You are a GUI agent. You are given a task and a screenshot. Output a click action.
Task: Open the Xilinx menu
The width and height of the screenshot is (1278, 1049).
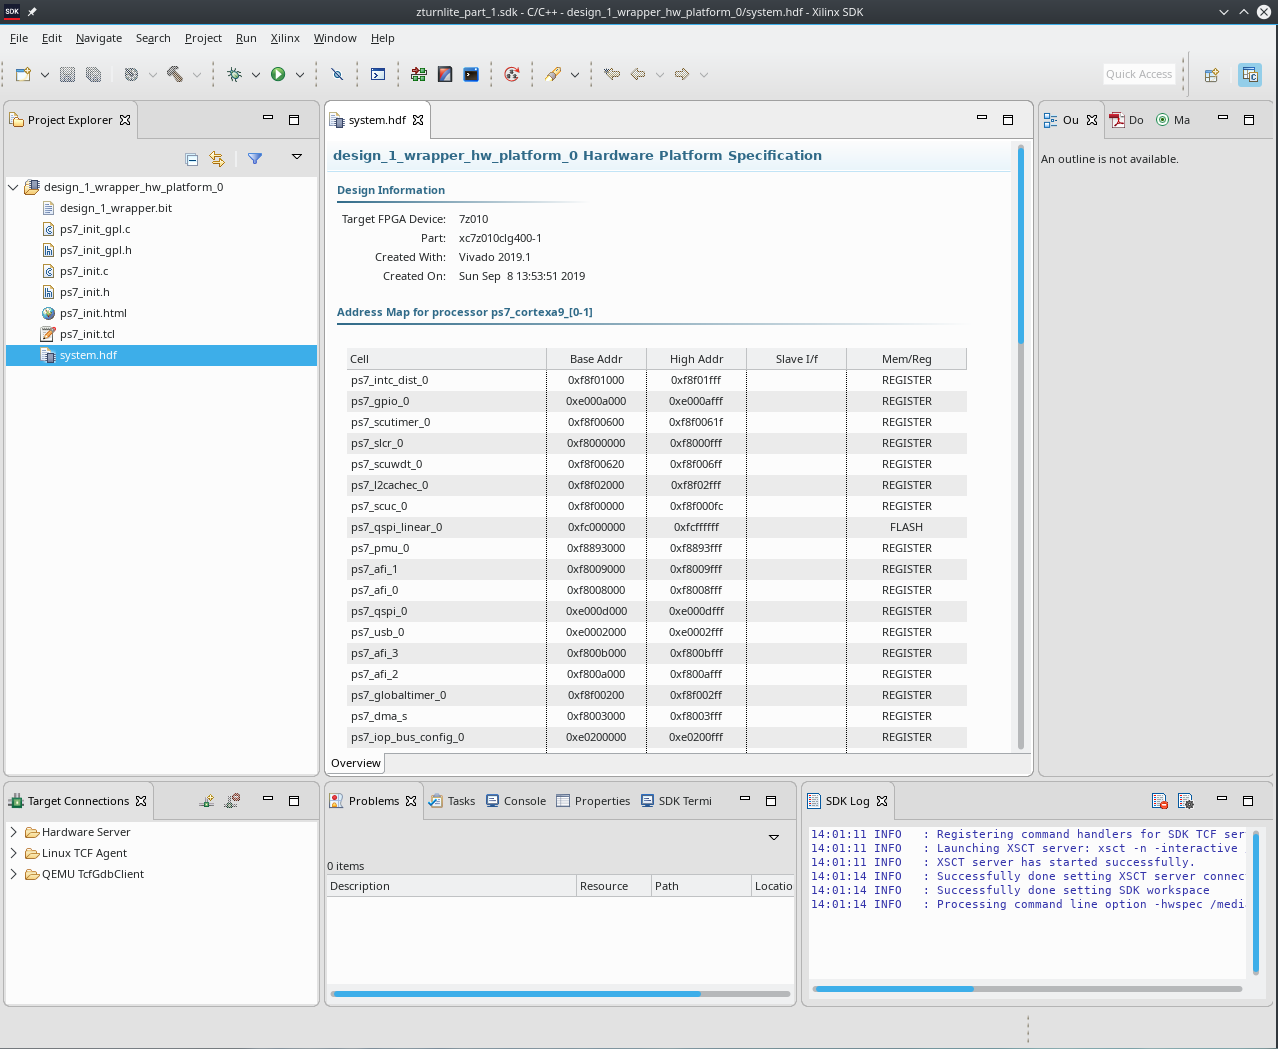(285, 38)
